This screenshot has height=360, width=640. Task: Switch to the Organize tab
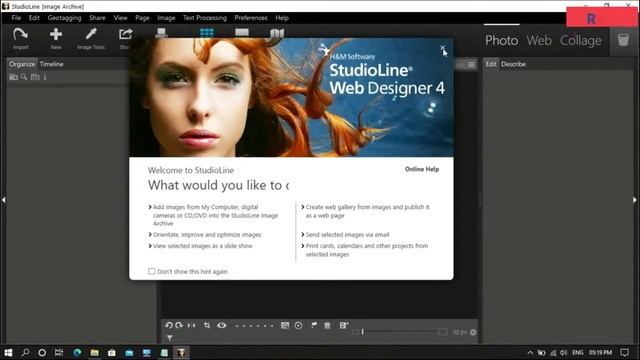22,64
